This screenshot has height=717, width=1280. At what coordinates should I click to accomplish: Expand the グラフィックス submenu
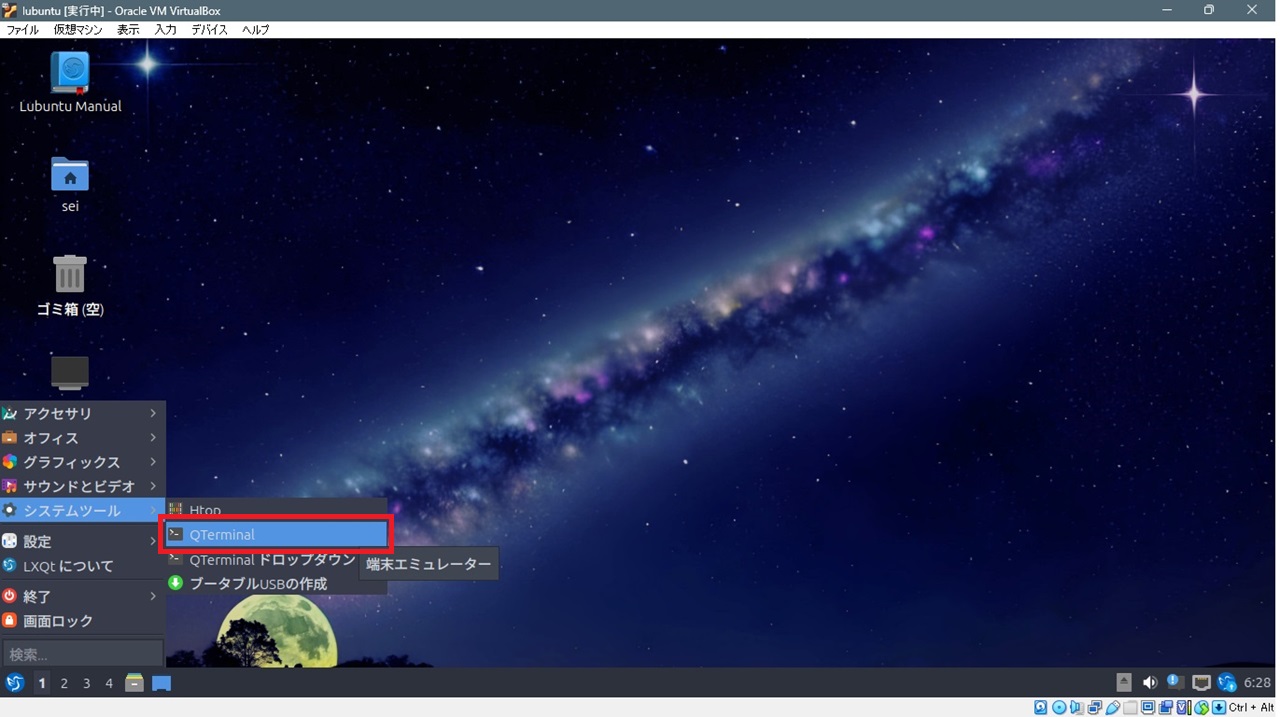click(82, 462)
